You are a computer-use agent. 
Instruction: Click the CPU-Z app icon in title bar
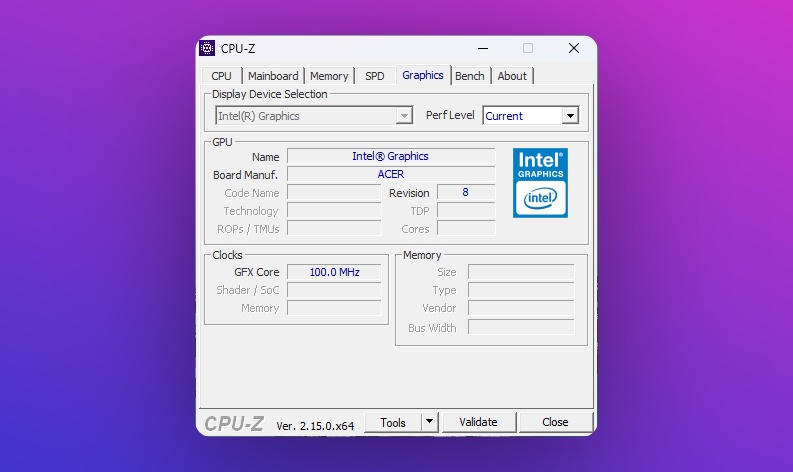[207, 48]
